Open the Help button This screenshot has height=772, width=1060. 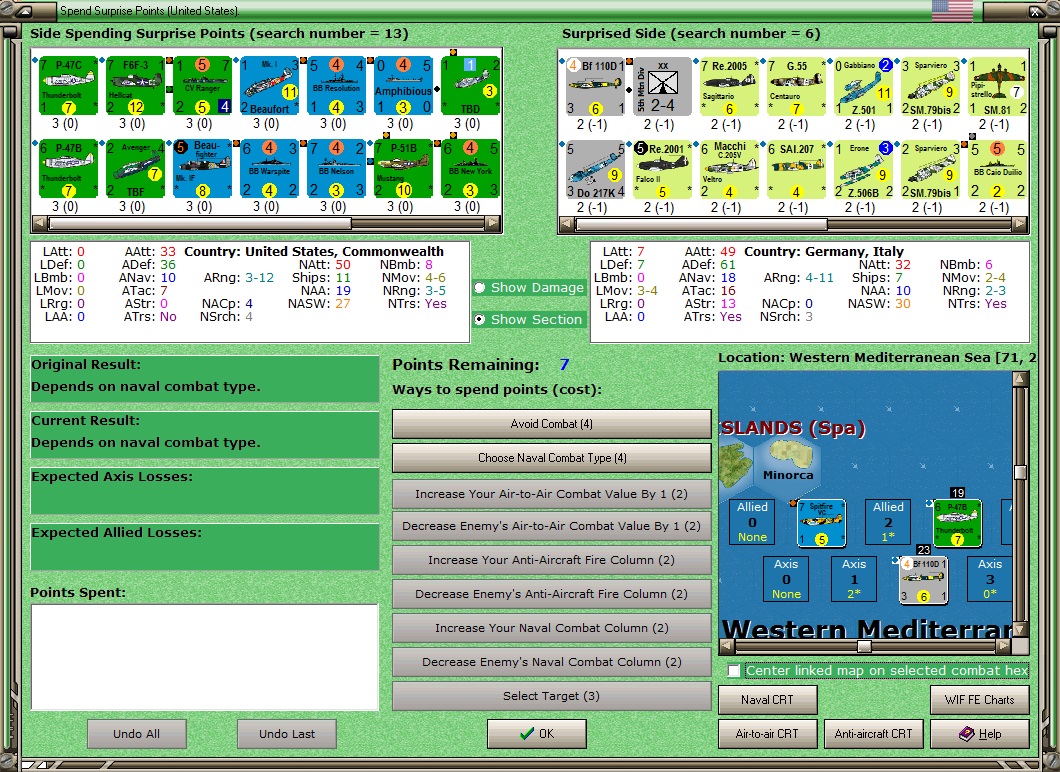980,733
